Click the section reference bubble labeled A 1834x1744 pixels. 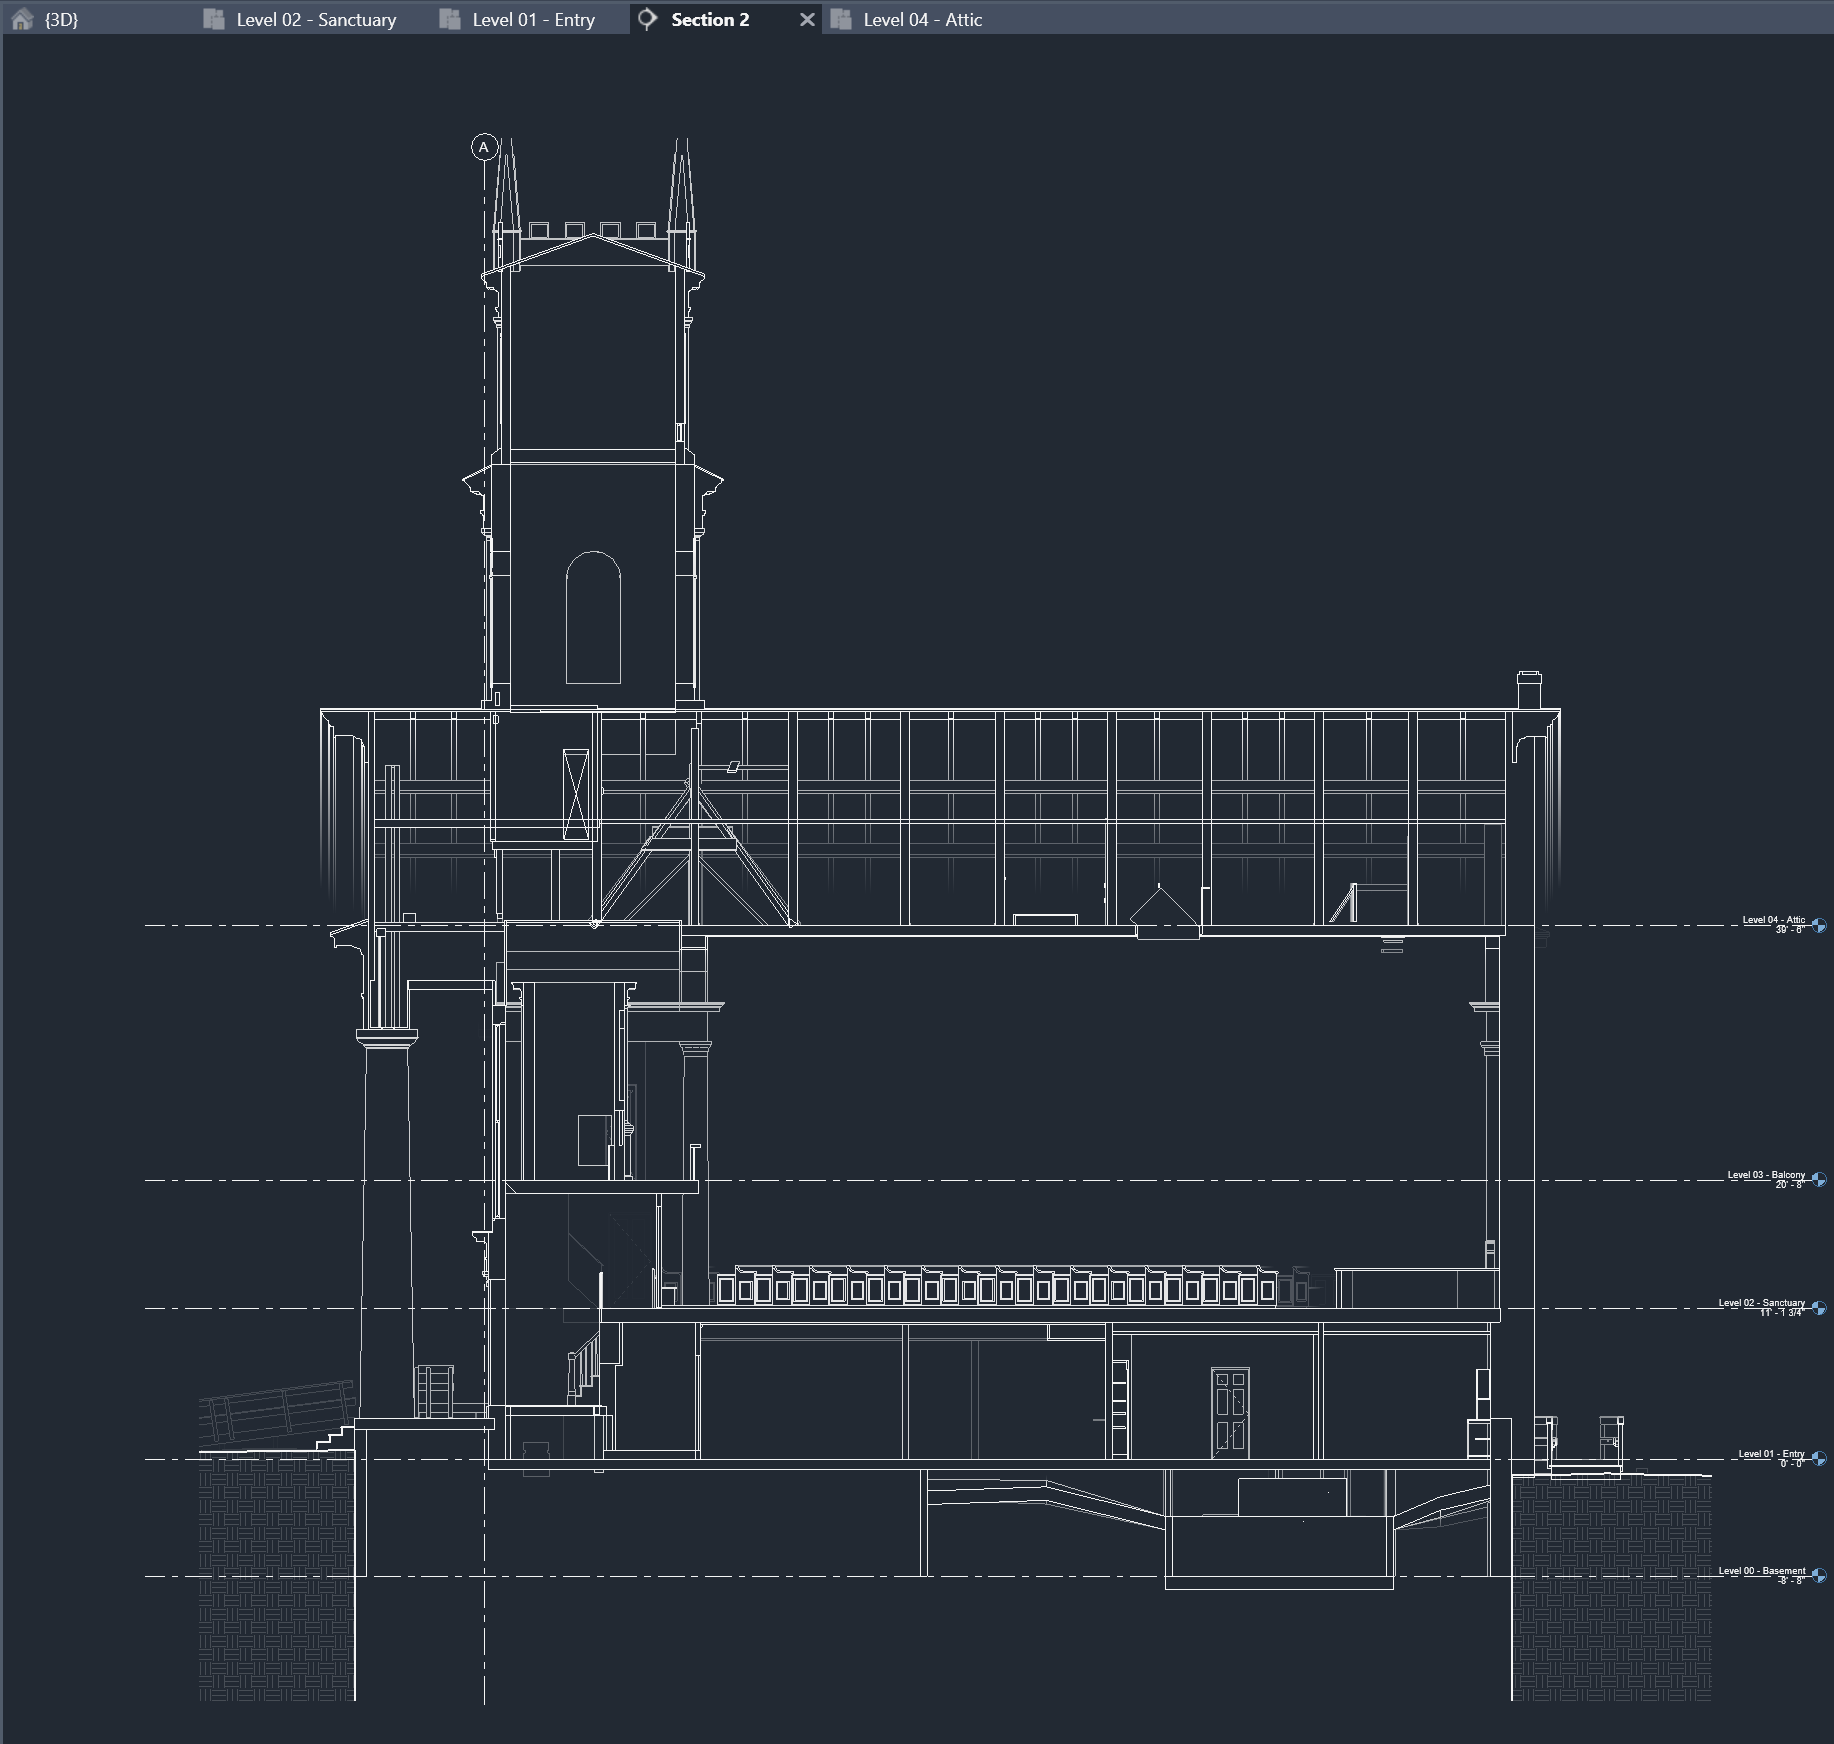[486, 147]
